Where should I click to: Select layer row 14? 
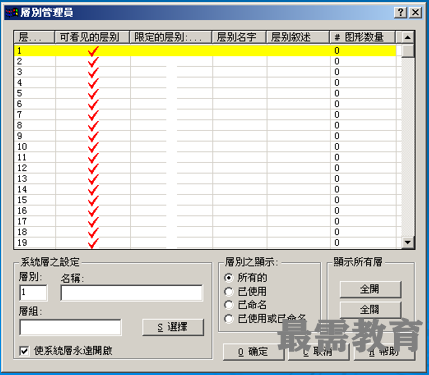[205, 189]
